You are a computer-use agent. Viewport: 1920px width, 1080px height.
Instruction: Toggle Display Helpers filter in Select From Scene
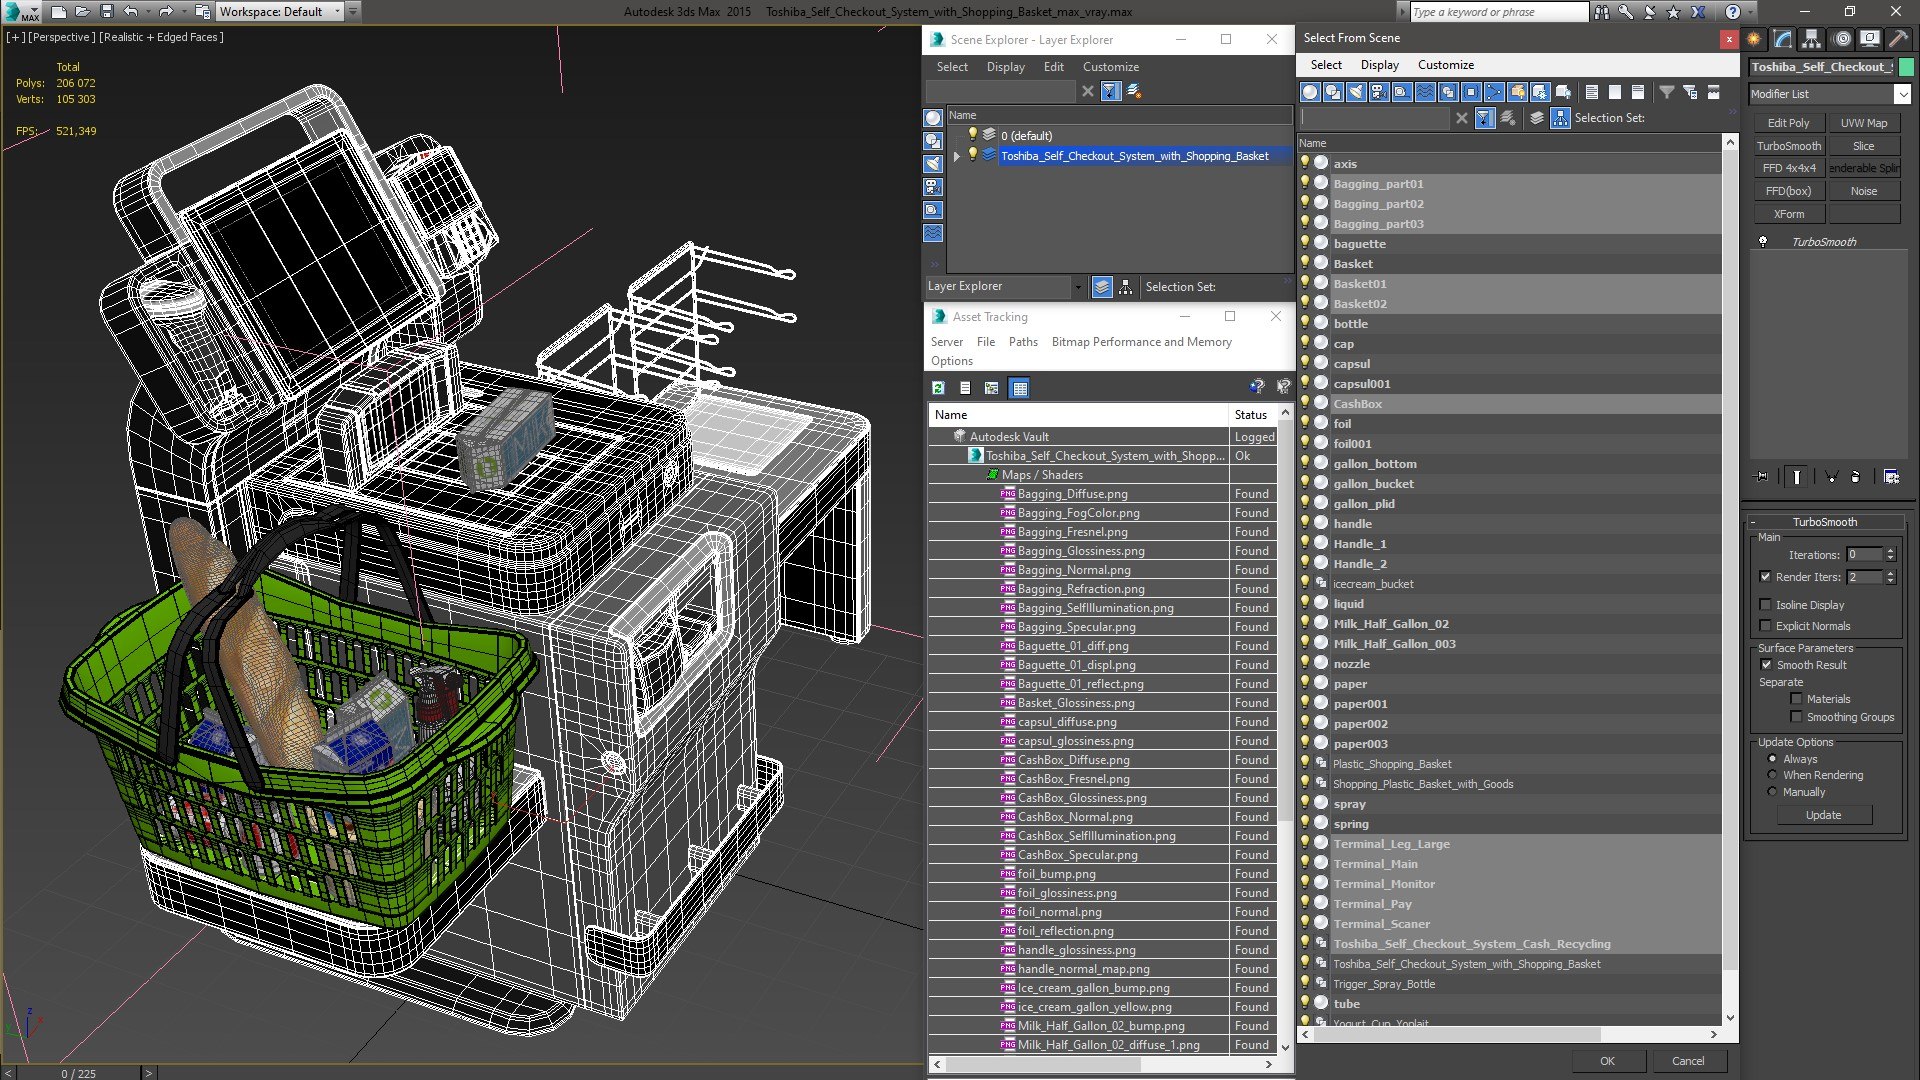(x=1402, y=92)
